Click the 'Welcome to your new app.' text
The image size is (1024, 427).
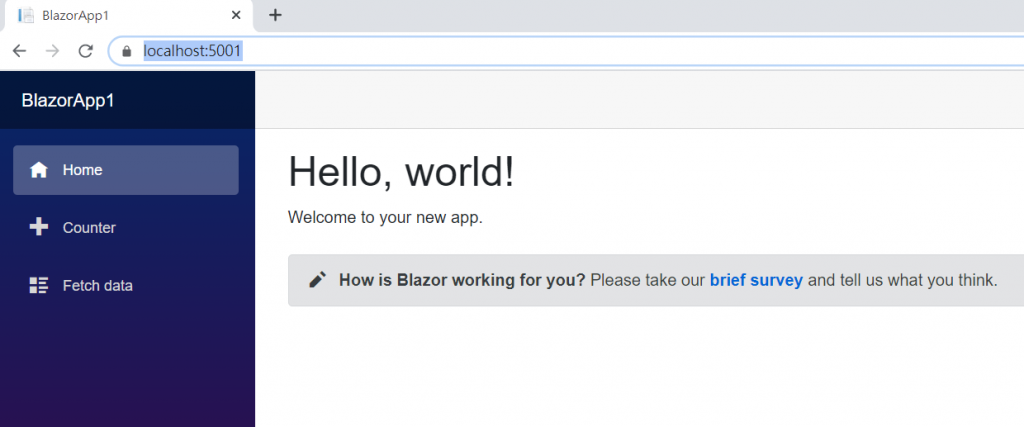tap(385, 217)
